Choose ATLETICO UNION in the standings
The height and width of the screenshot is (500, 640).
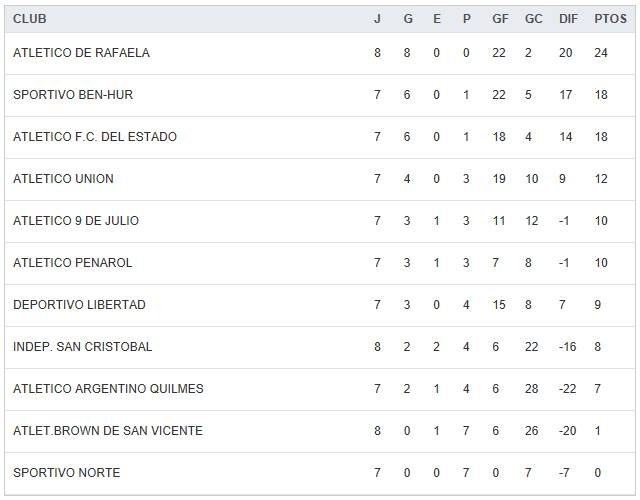coord(63,179)
